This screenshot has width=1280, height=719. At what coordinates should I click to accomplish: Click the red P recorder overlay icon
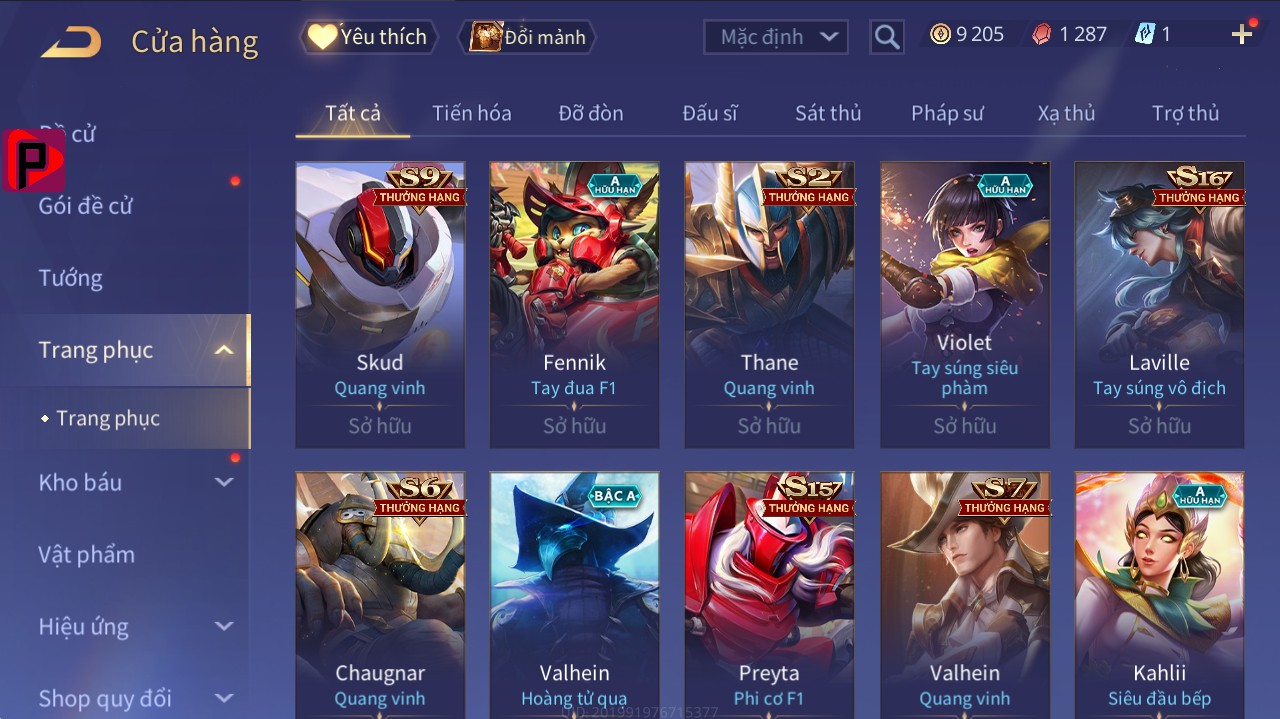[x=34, y=160]
